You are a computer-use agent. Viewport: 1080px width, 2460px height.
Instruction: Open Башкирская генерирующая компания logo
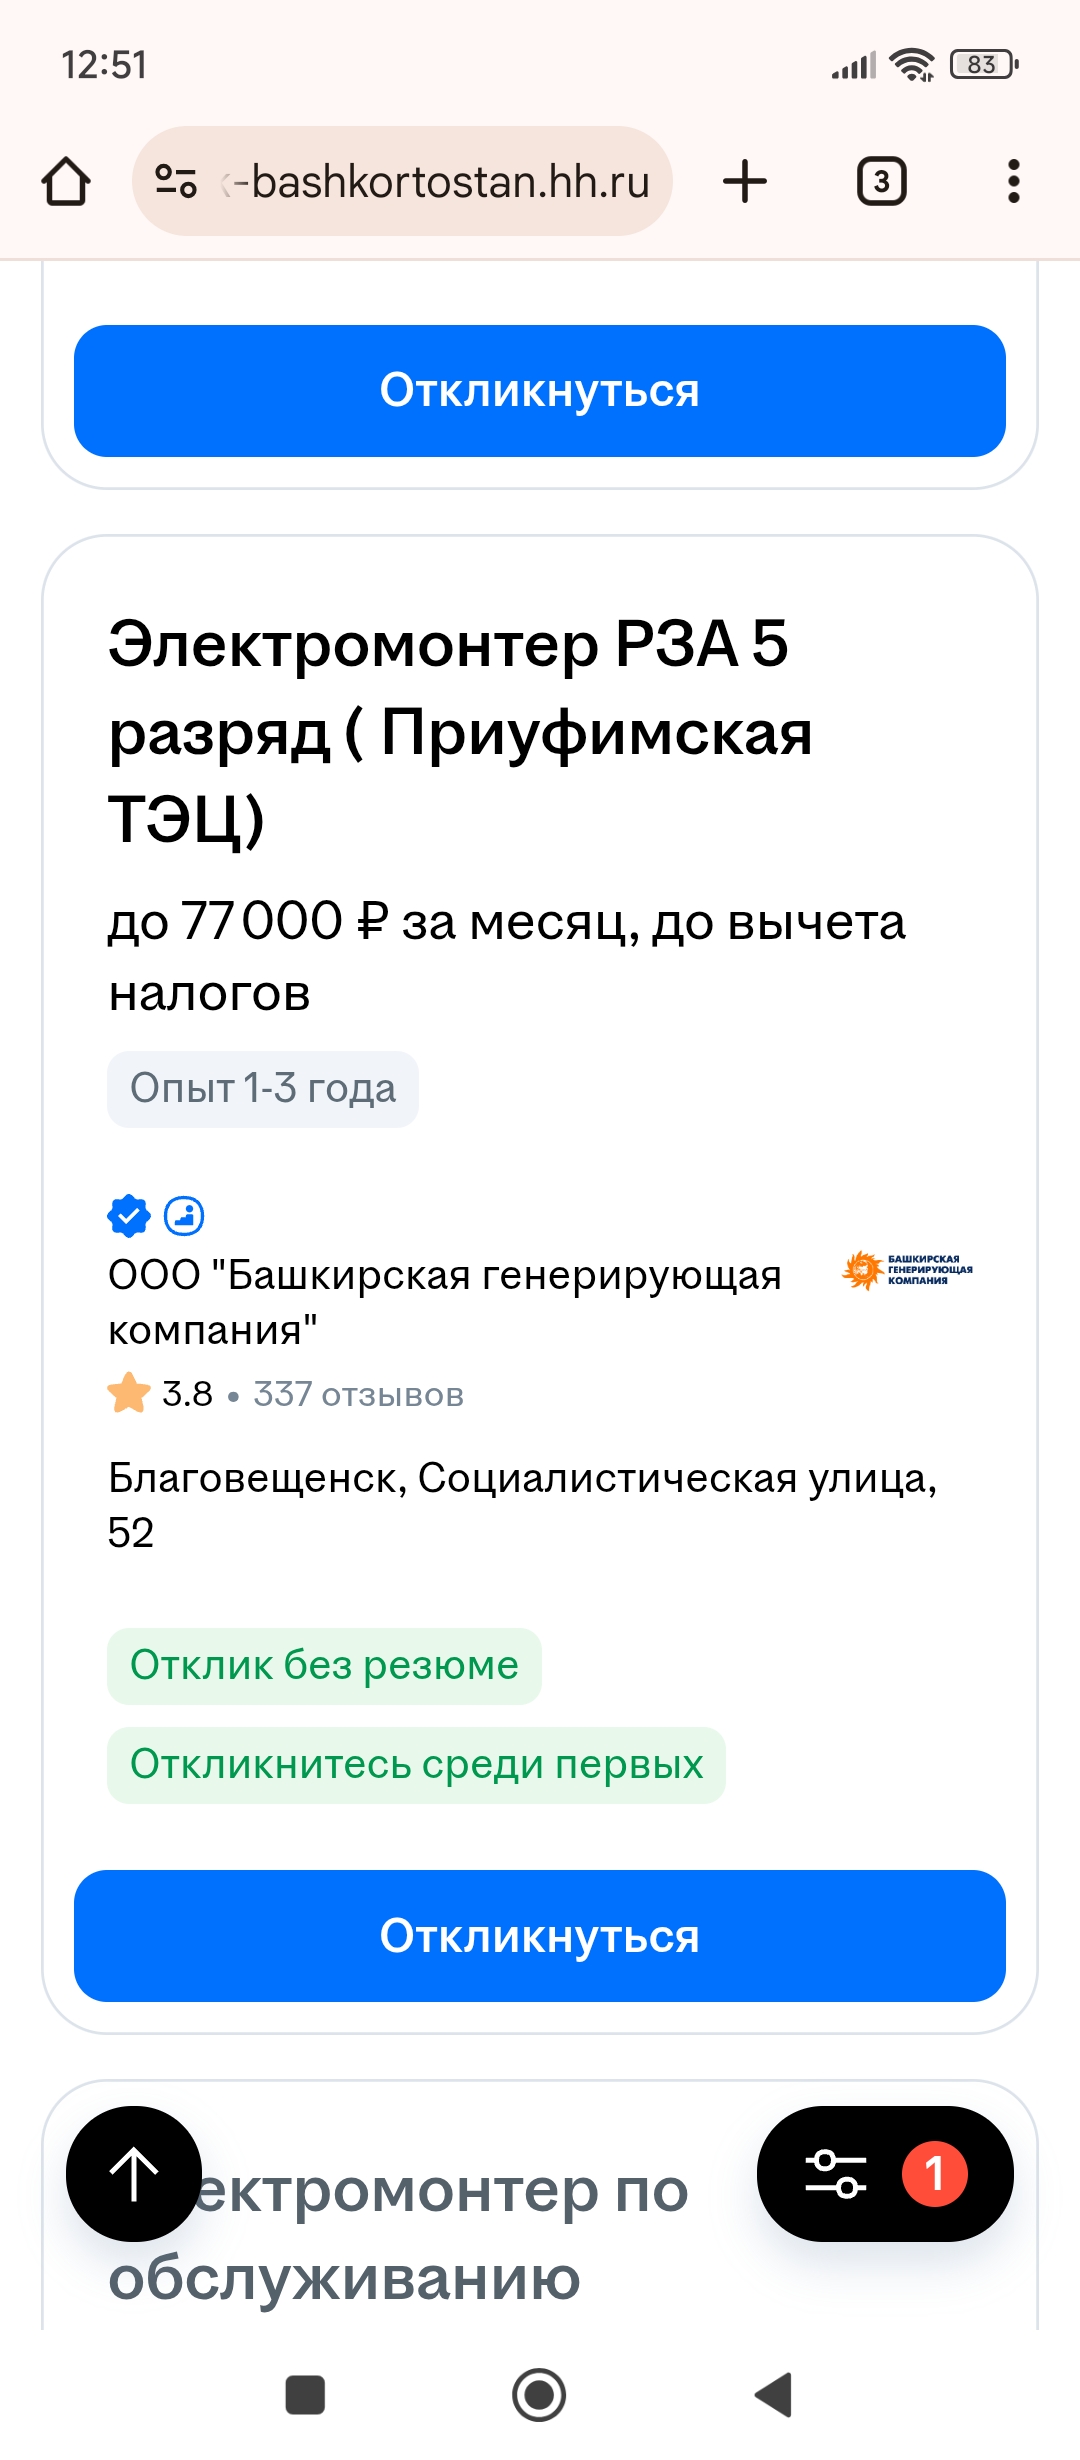click(x=907, y=1271)
